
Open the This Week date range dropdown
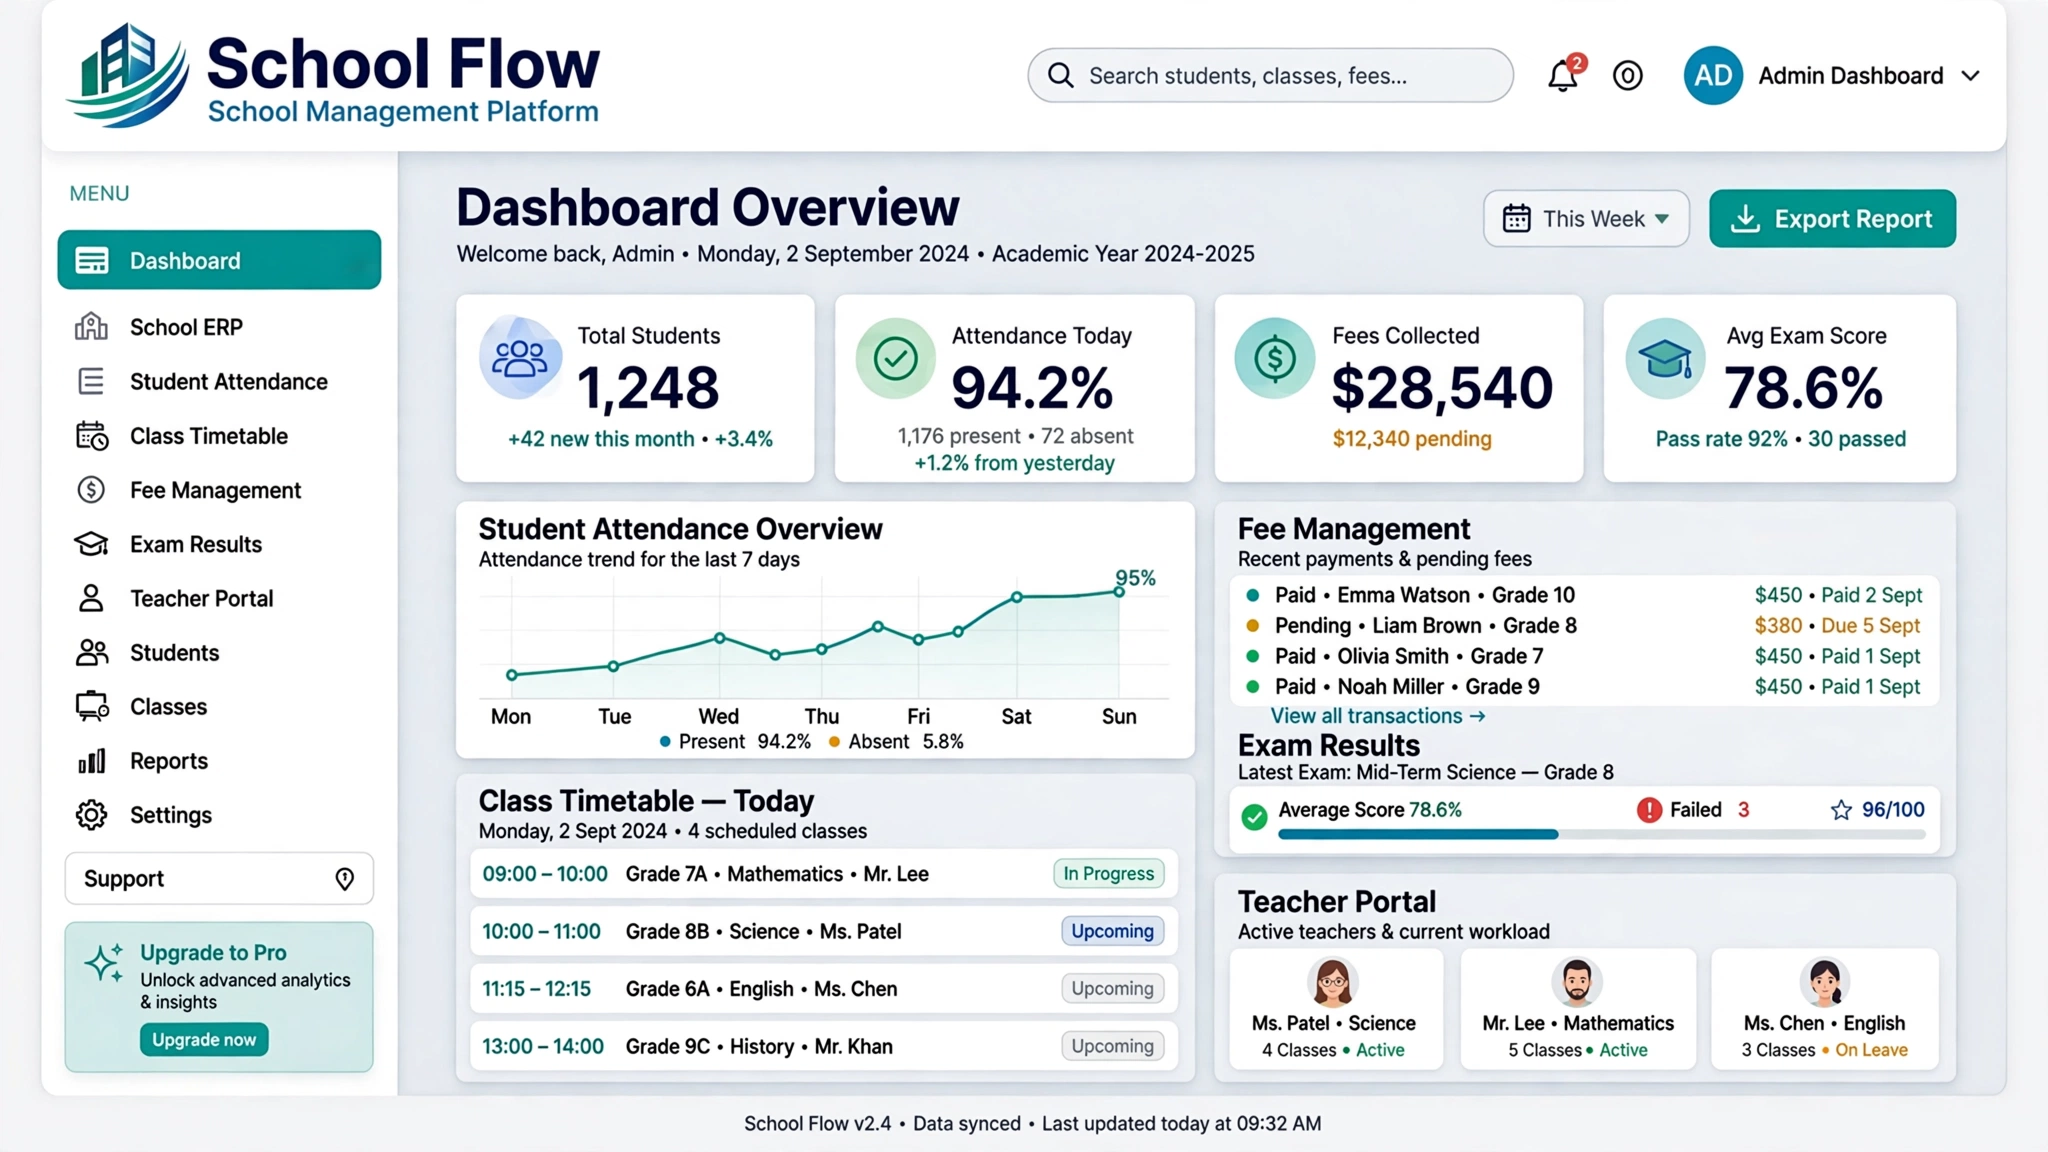tap(1586, 218)
